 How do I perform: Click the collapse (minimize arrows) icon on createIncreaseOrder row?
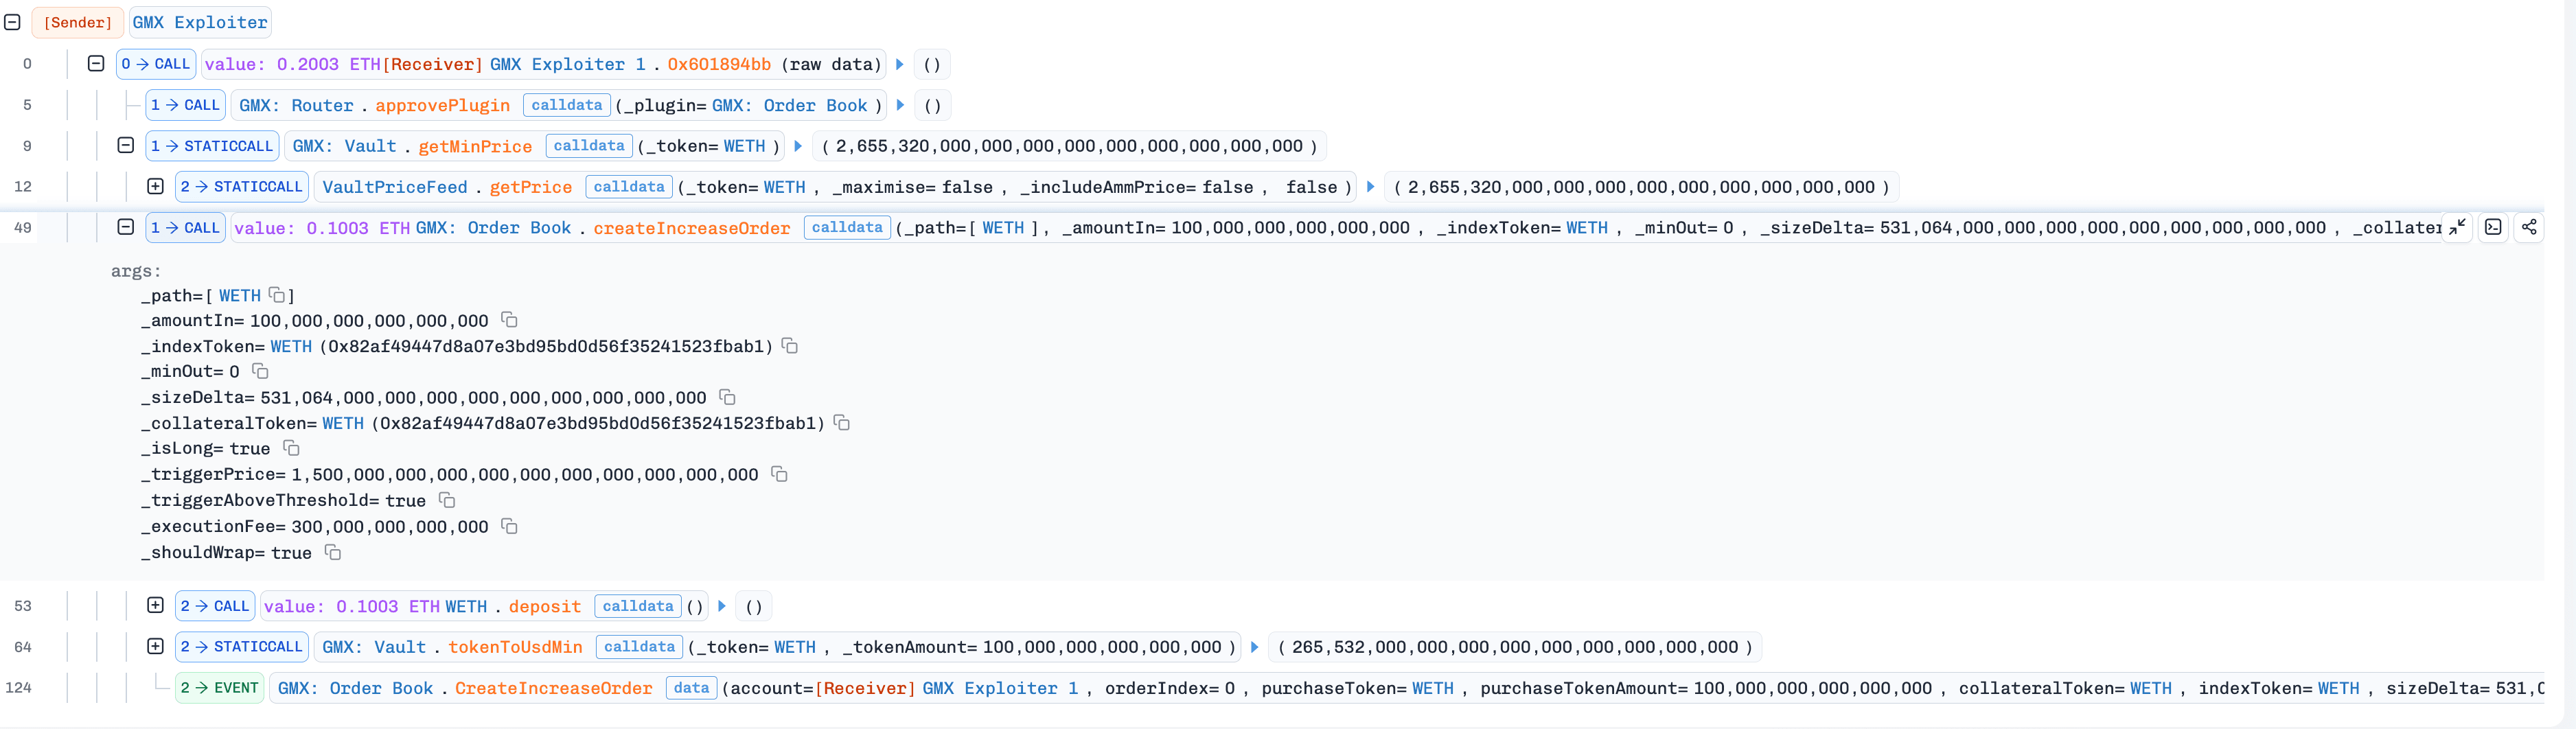(2457, 227)
